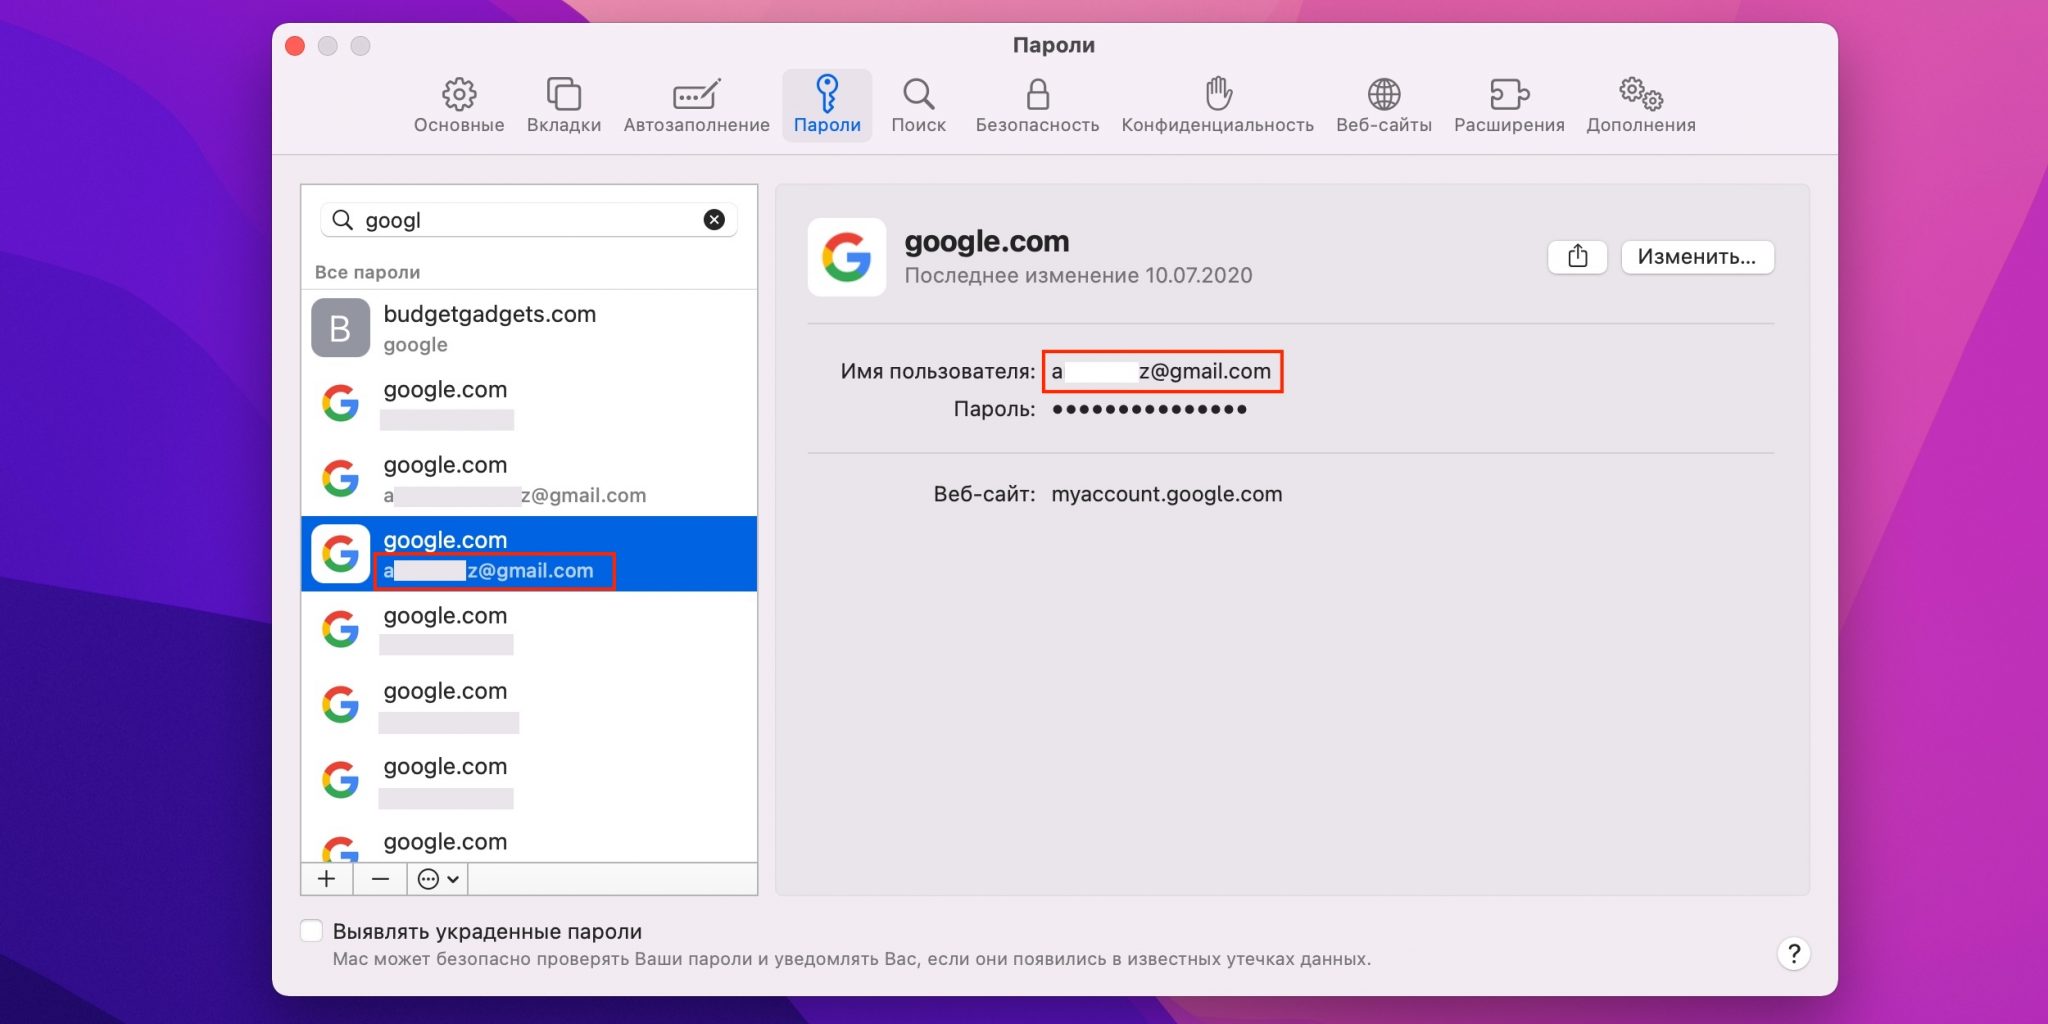The width and height of the screenshot is (2048, 1024).
Task: Add a new password with the plus button
Action: pyautogui.click(x=326, y=879)
